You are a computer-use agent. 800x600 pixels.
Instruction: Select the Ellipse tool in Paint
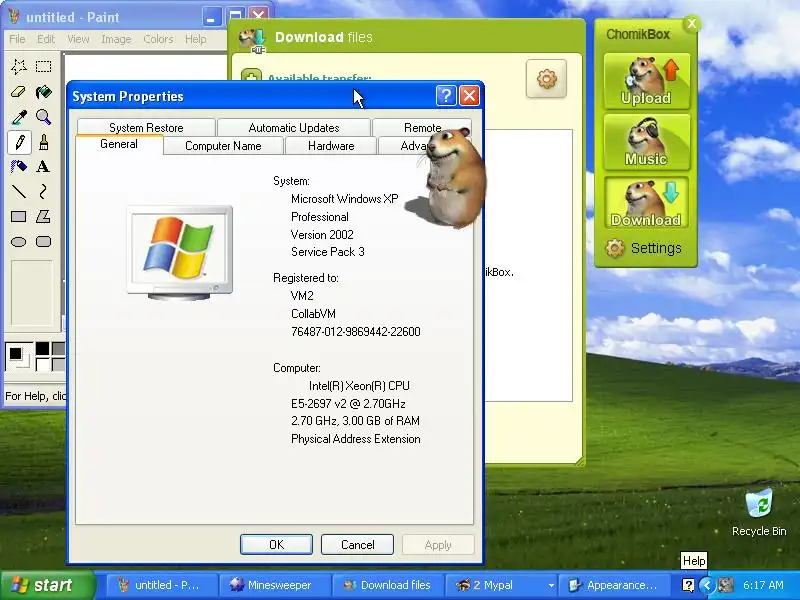(19, 242)
